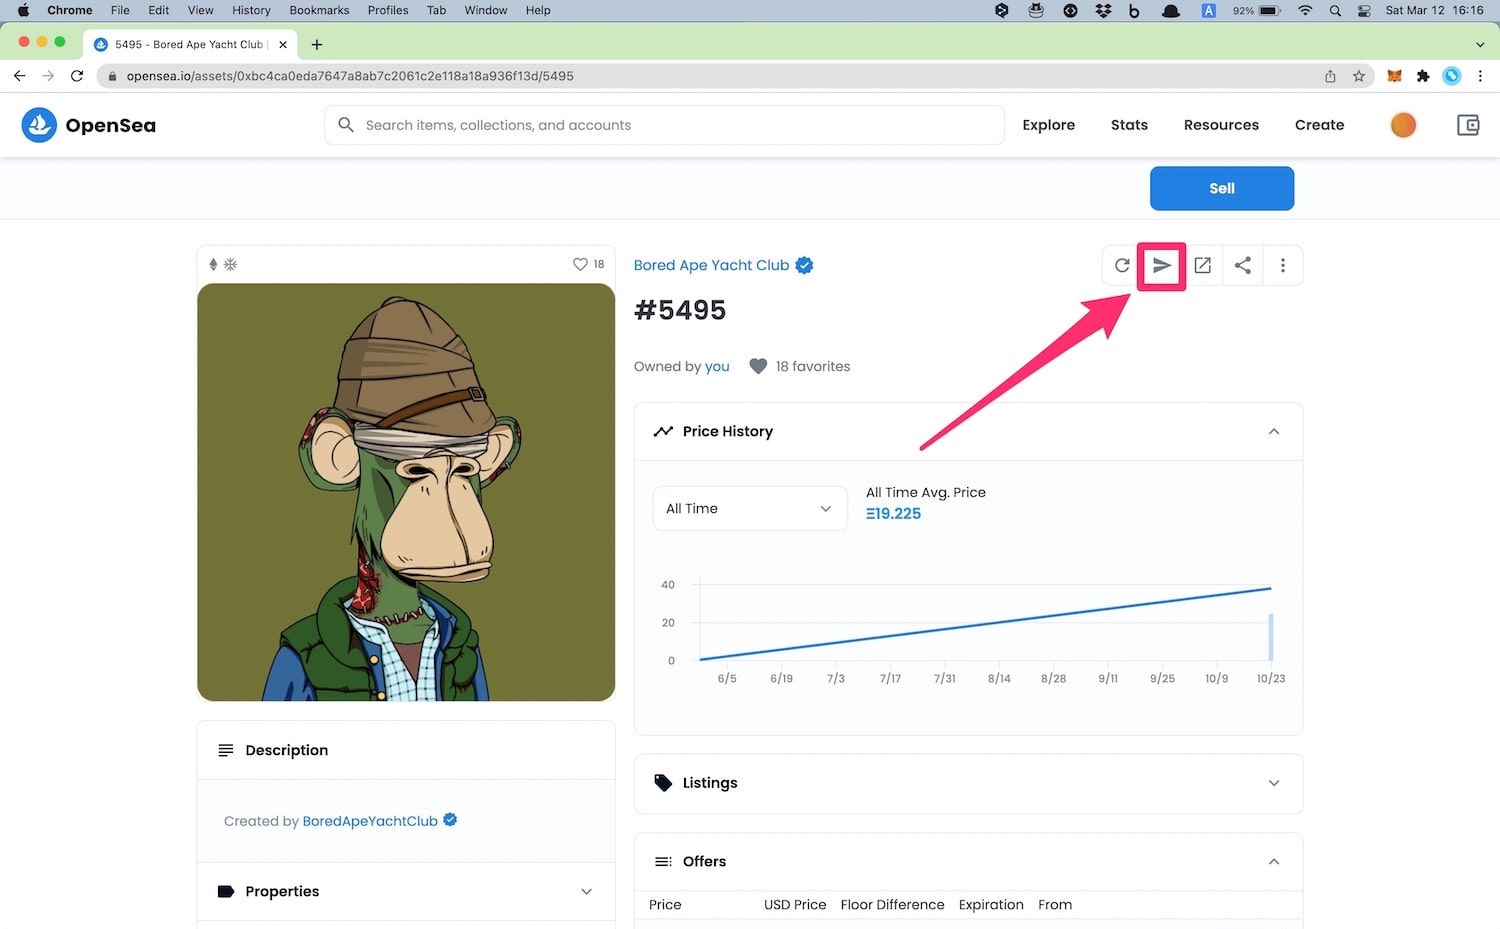The height and width of the screenshot is (929, 1500).
Task: Click the address bar URL
Action: point(350,76)
